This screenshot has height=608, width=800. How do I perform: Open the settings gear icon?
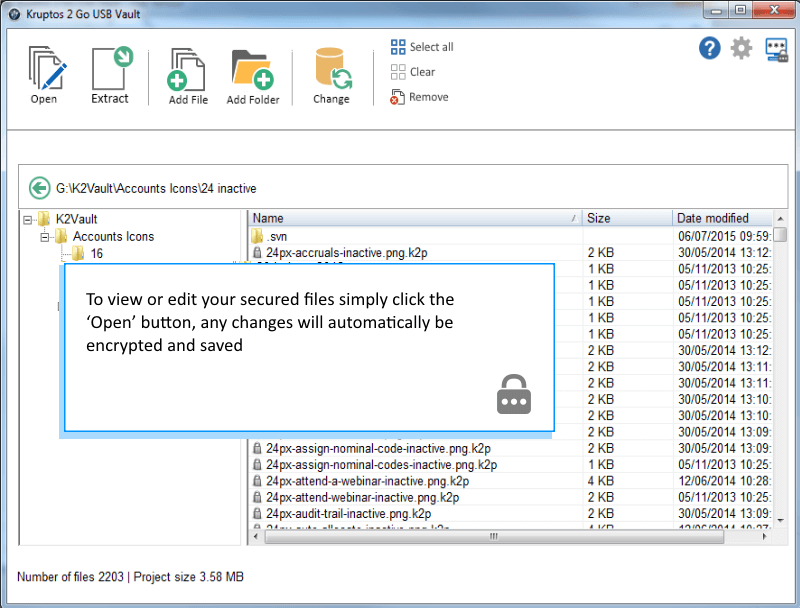[741, 48]
